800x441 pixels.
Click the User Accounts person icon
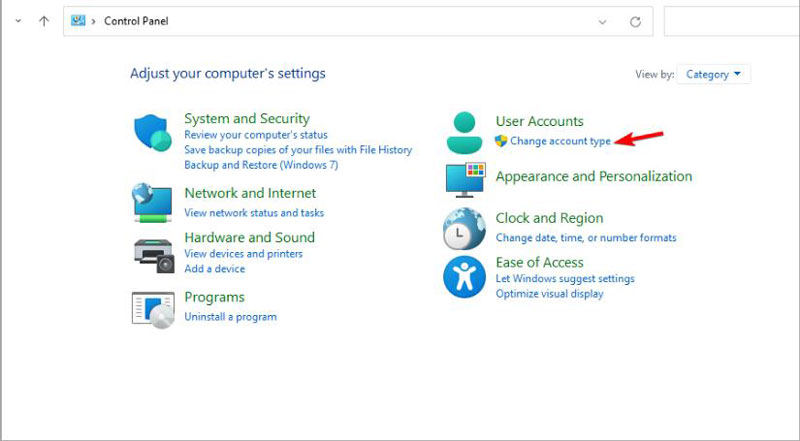(464, 133)
